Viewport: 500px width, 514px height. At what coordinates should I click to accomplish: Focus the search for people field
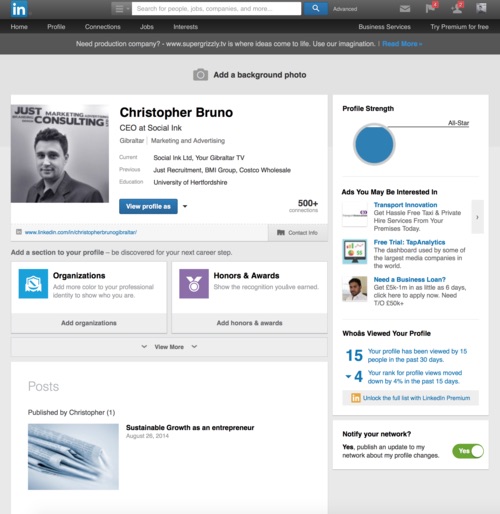pos(216,9)
